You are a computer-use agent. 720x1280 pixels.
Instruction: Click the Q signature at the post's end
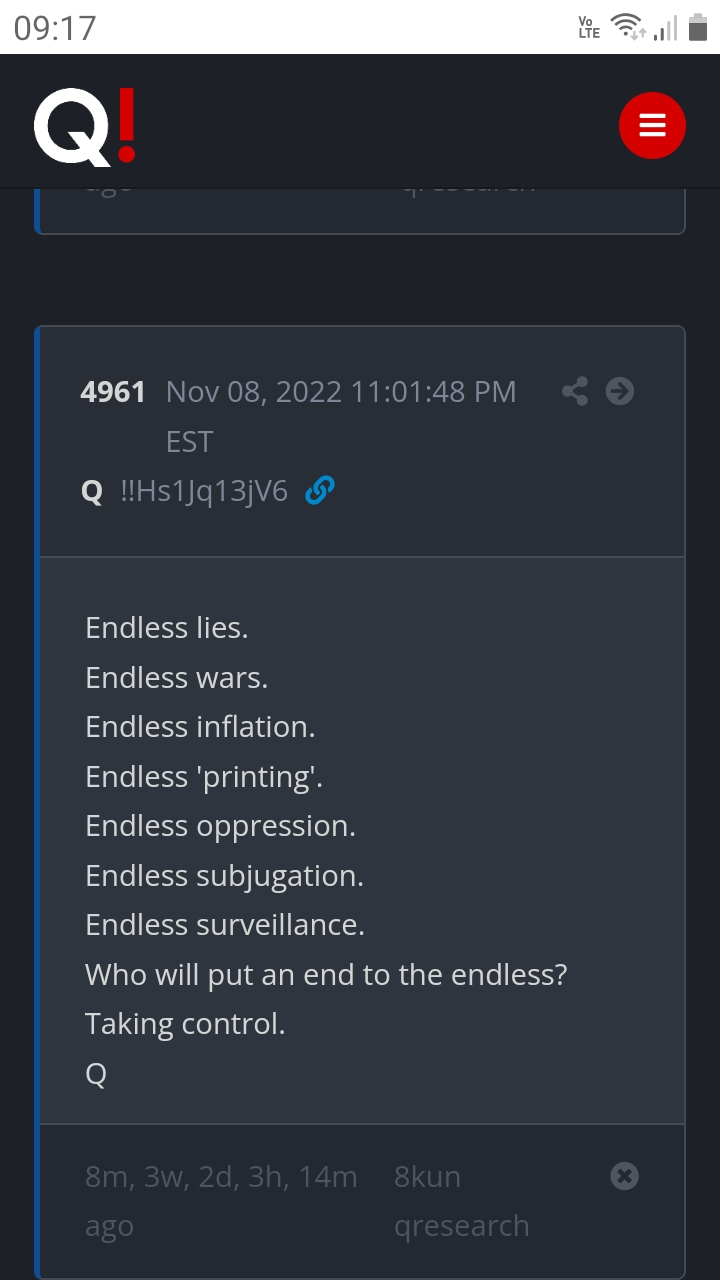click(95, 1074)
